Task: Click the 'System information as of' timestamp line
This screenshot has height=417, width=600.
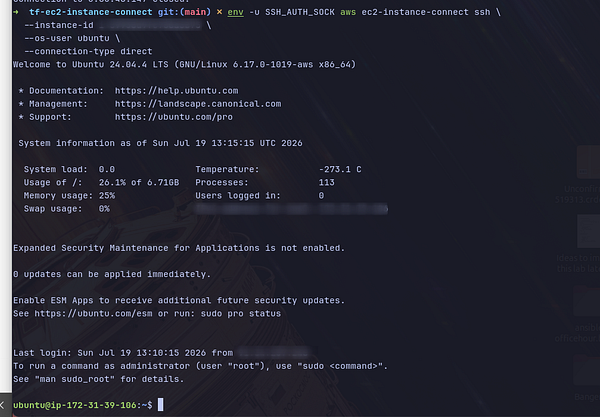Action: click(x=160, y=143)
